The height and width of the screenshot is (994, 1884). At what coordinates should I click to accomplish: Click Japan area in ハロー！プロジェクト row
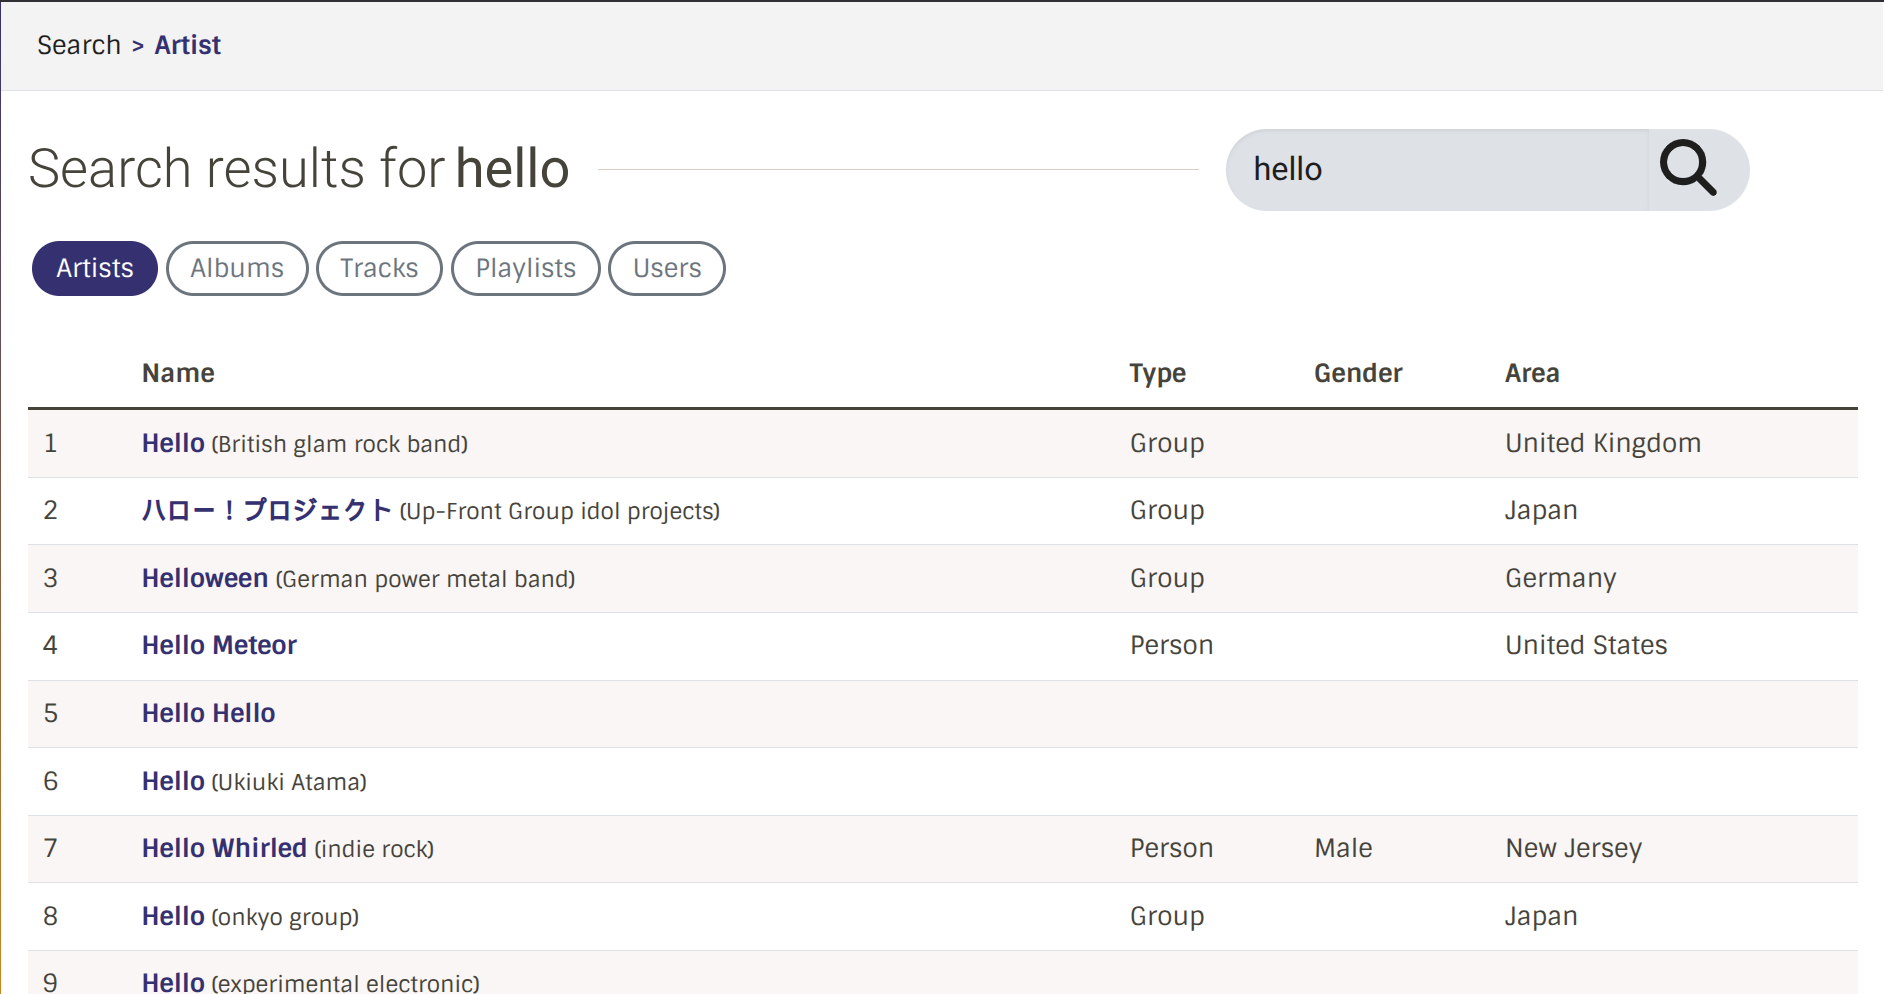point(1541,510)
